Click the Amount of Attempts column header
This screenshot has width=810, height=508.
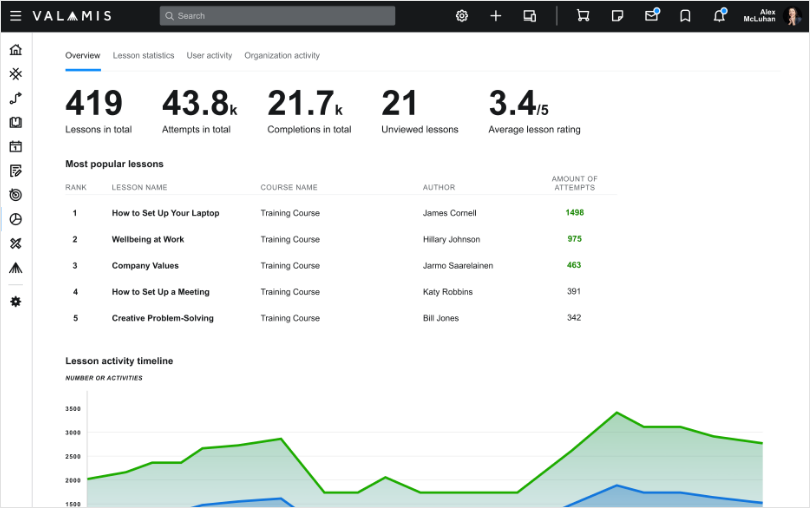pos(574,183)
